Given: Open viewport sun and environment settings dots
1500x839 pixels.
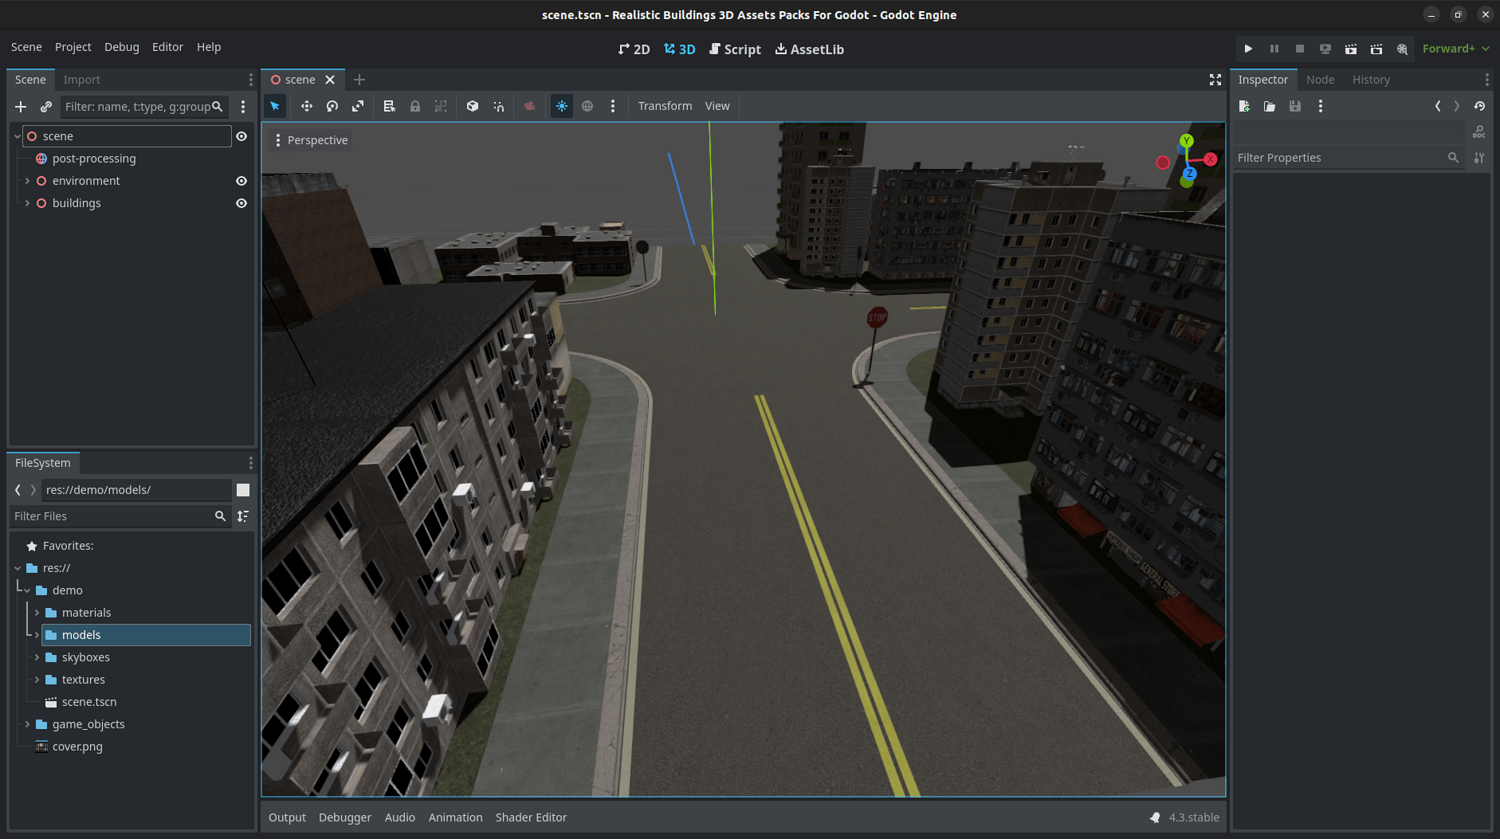Looking at the screenshot, I should point(613,106).
